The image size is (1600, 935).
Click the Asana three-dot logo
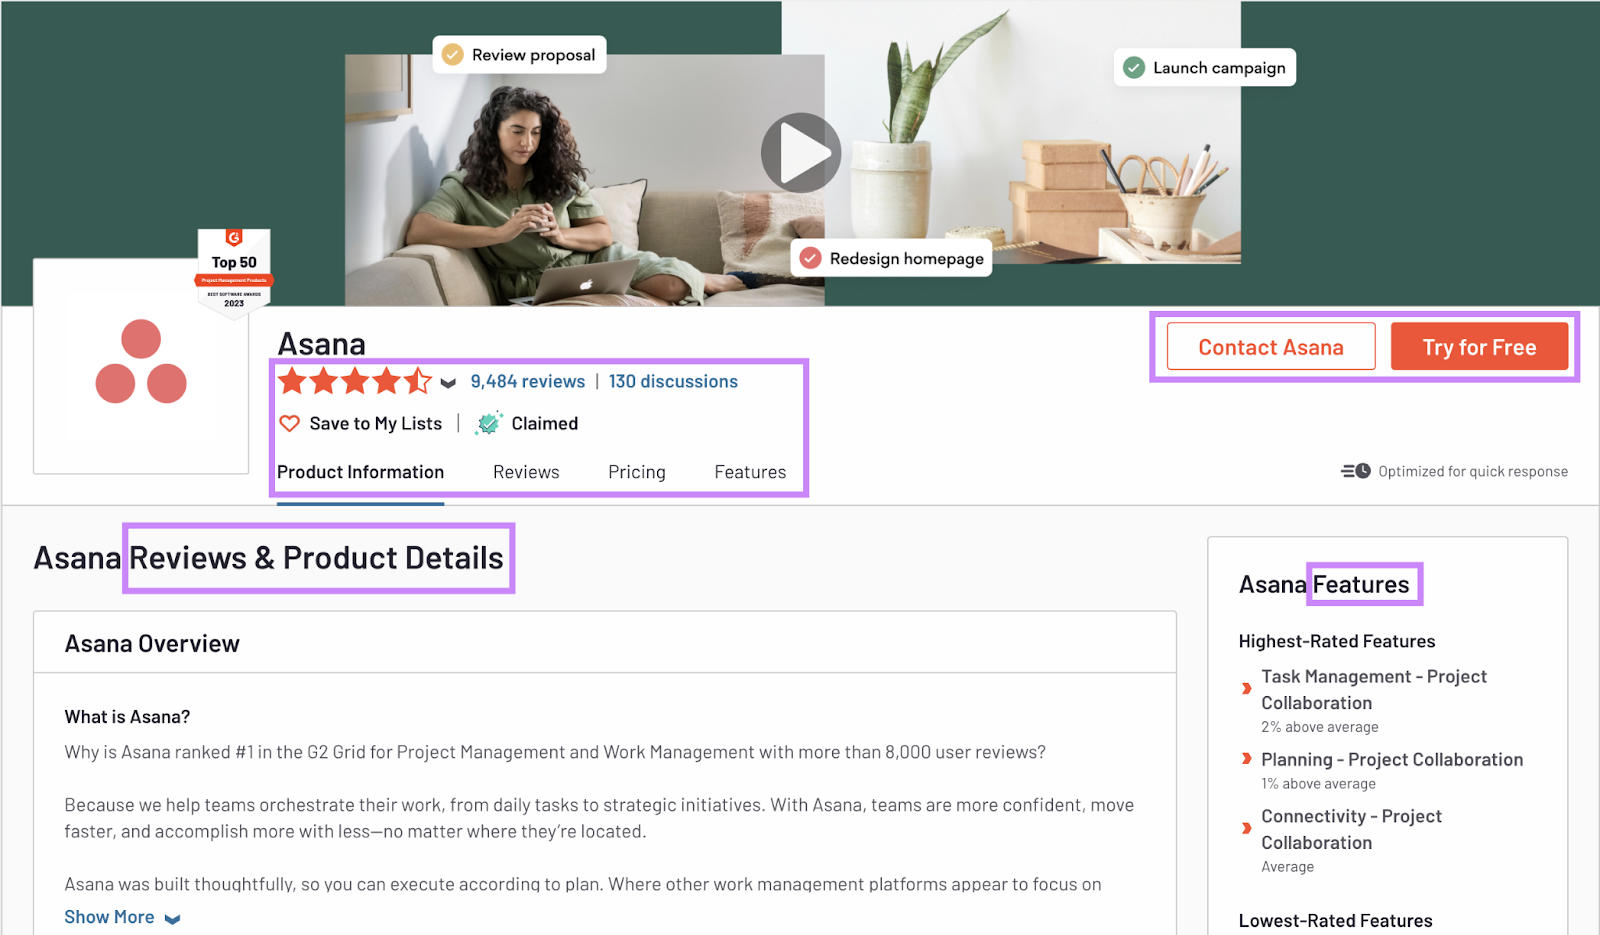[x=141, y=362]
